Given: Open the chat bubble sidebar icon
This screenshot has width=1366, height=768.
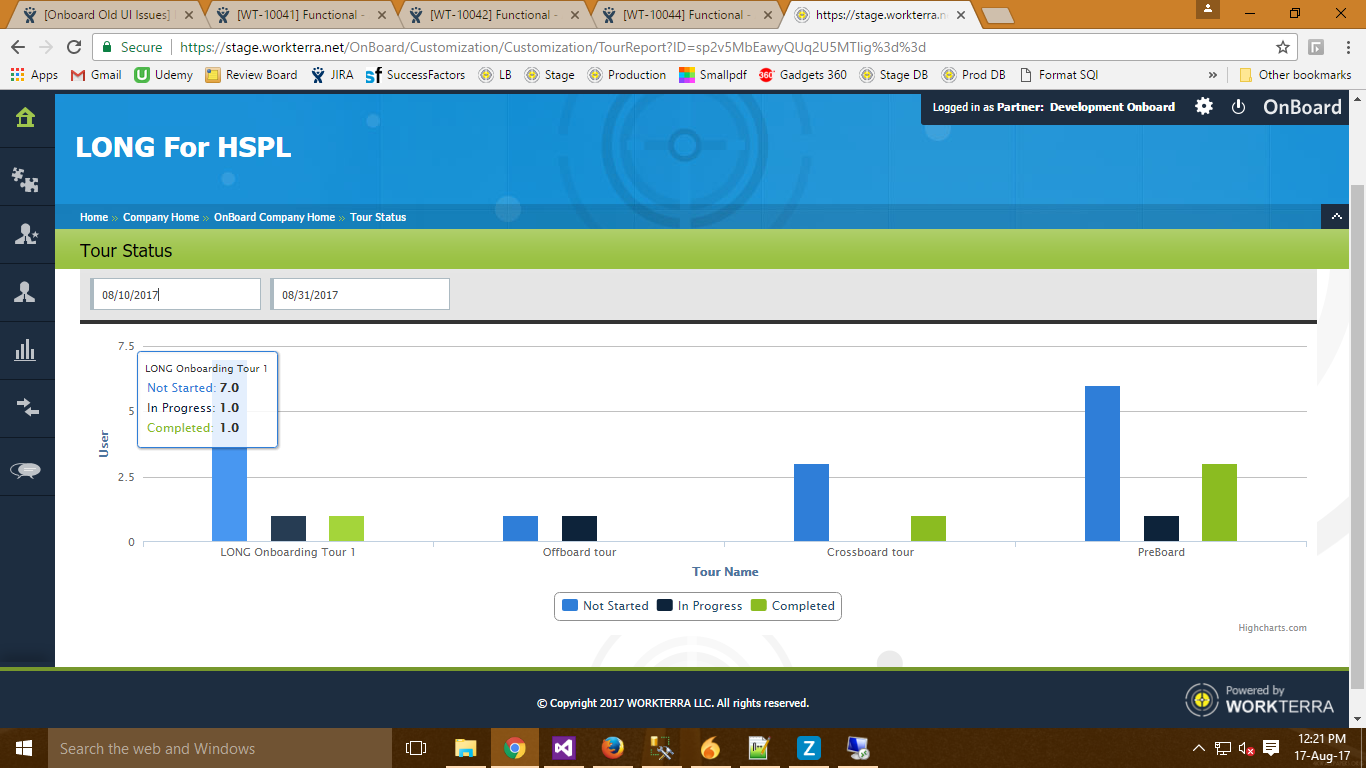Looking at the screenshot, I should pos(25,470).
